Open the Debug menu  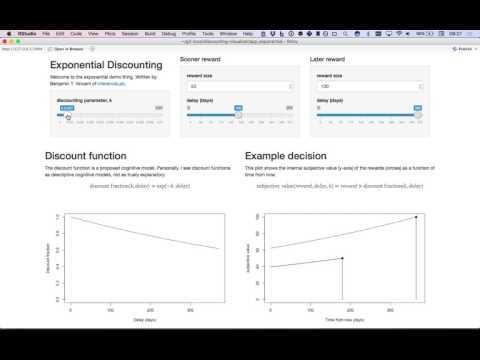coord(169,34)
